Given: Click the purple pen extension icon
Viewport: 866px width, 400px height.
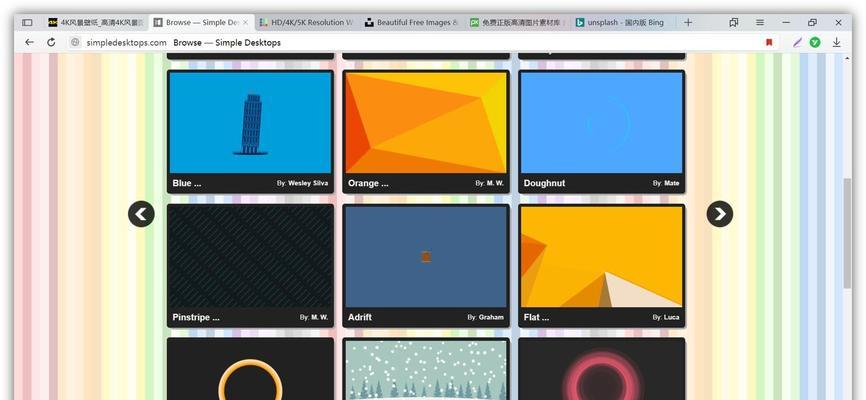Looking at the screenshot, I should (x=797, y=43).
